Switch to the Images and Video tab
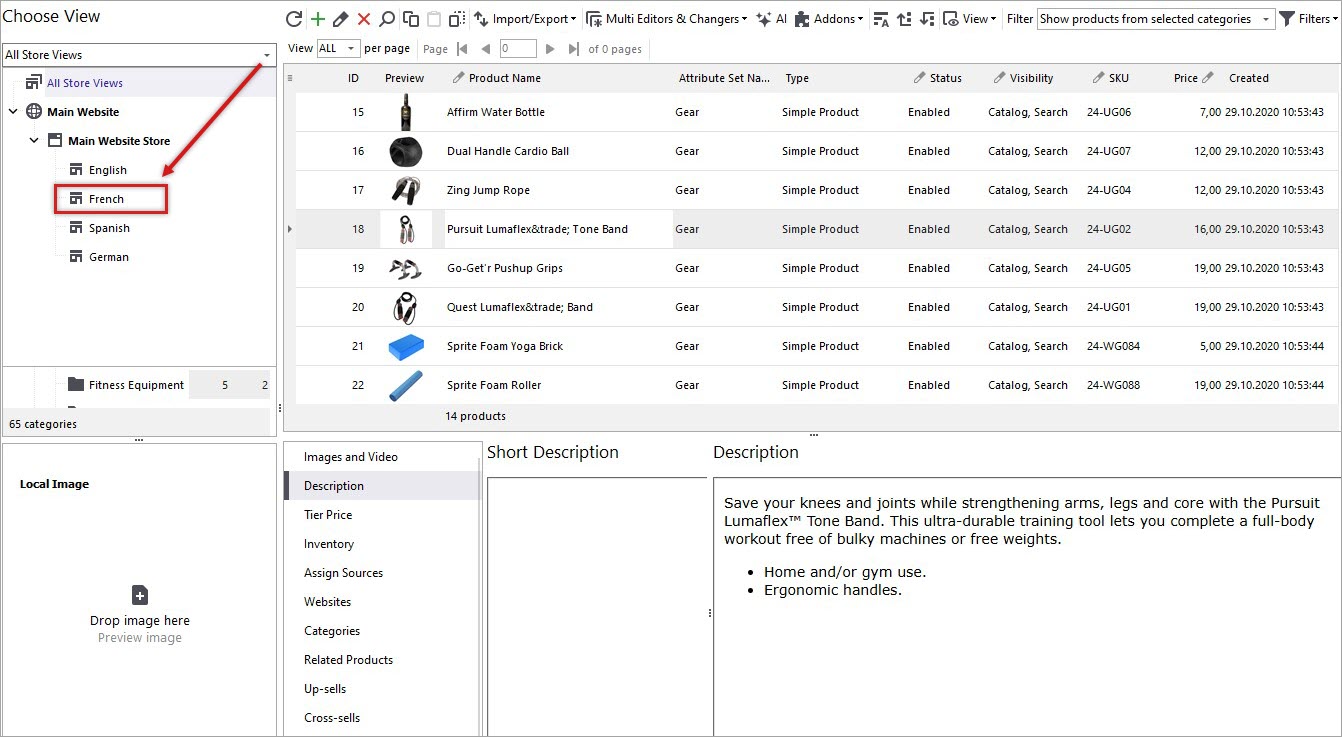 click(350, 458)
